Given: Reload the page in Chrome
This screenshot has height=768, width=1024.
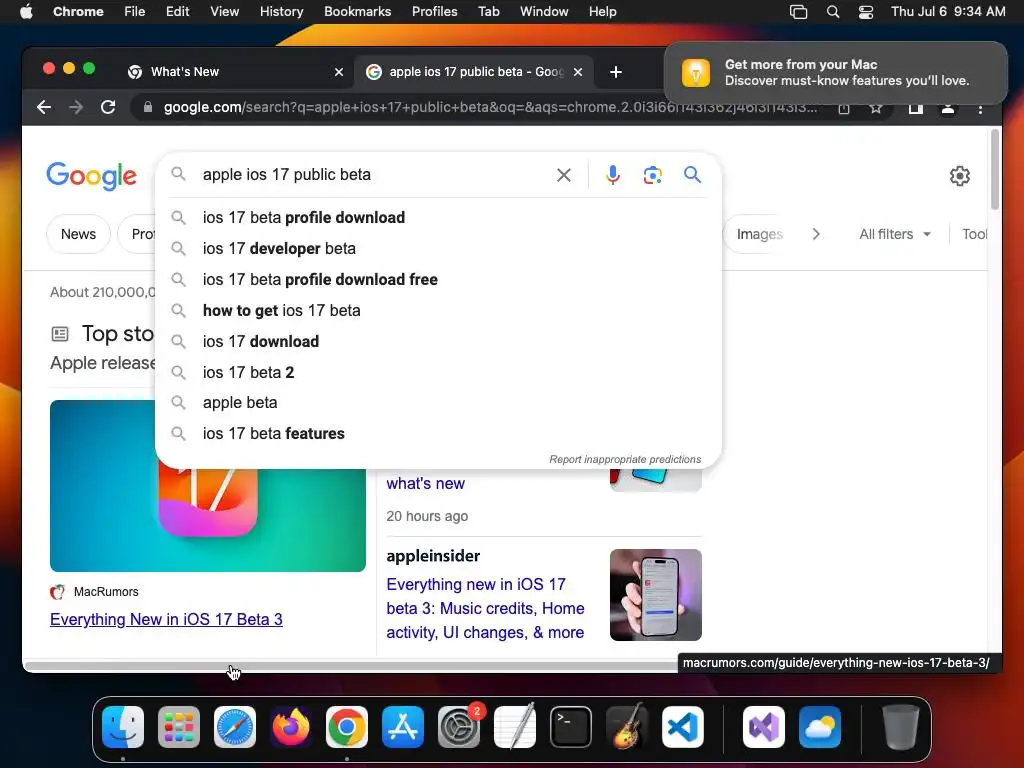Looking at the screenshot, I should click(x=108, y=107).
